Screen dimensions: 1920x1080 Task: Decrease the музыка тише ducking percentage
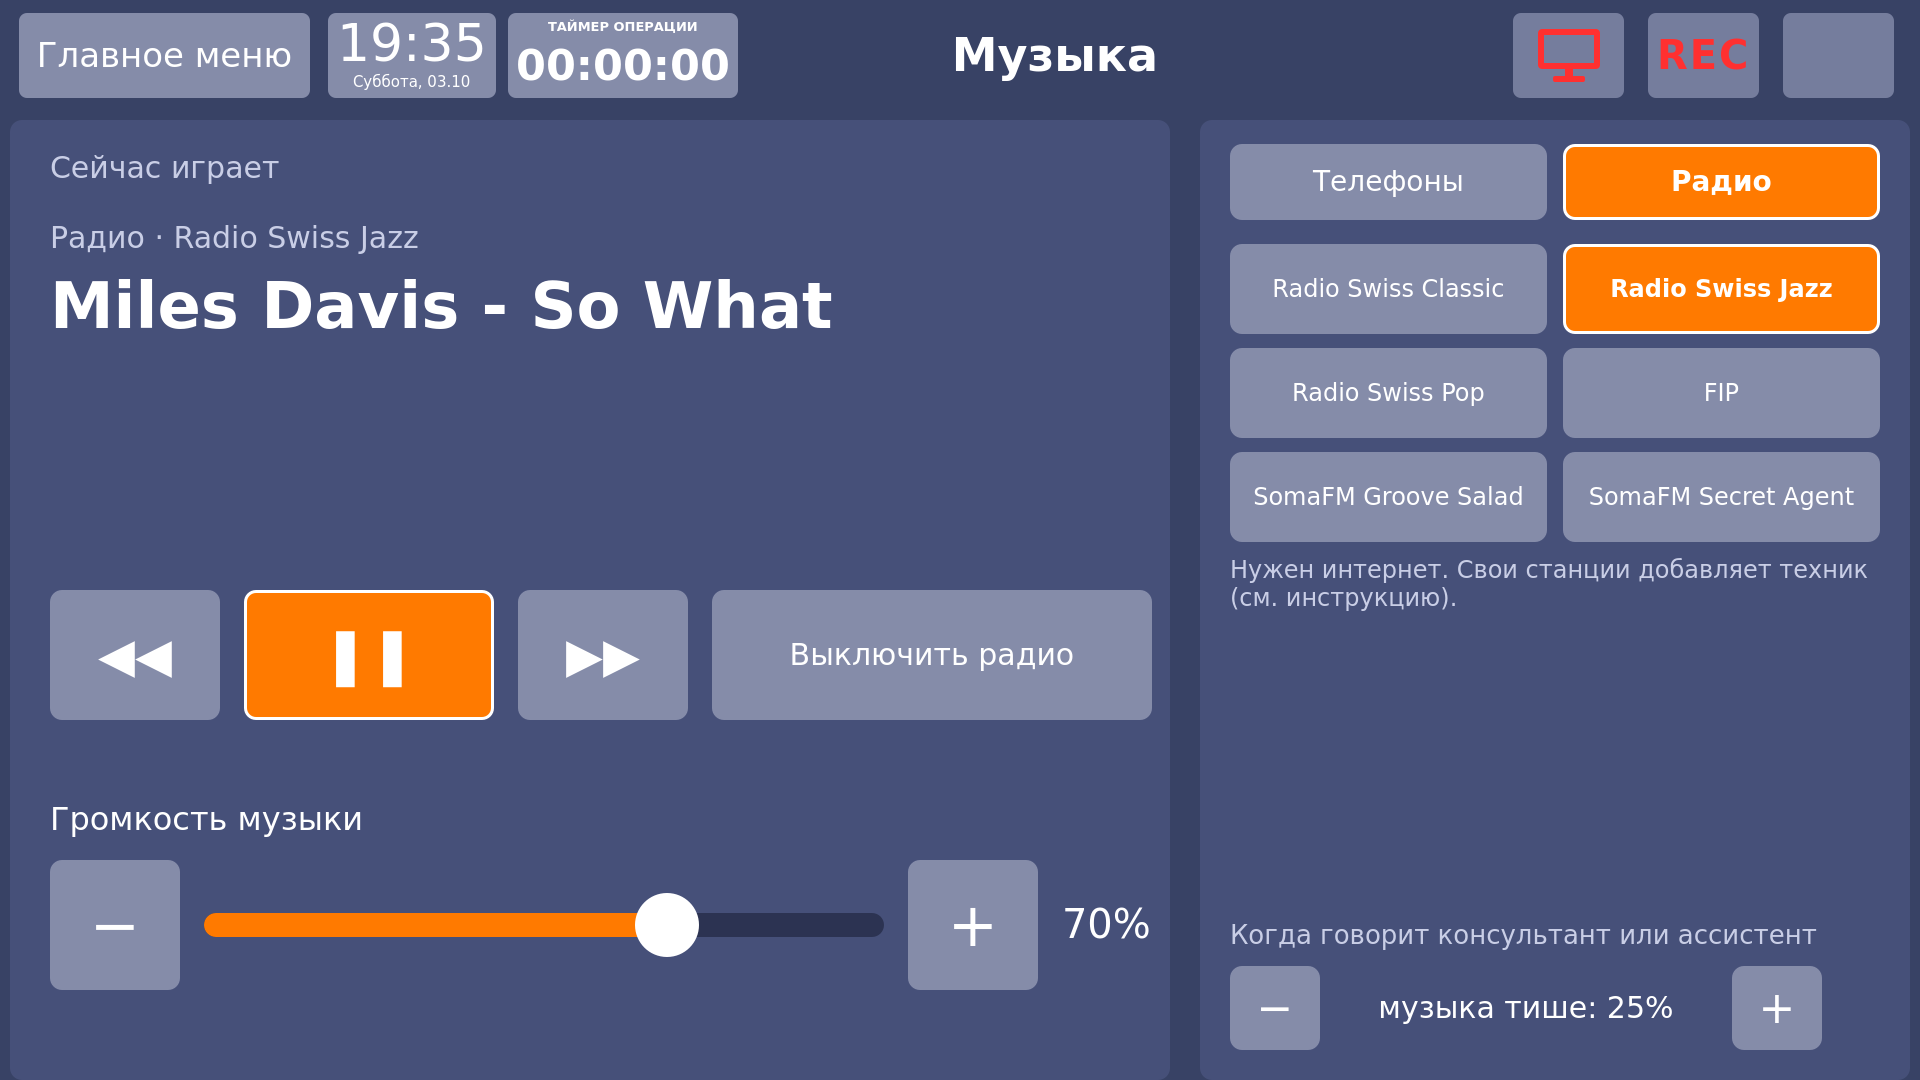tap(1275, 1008)
